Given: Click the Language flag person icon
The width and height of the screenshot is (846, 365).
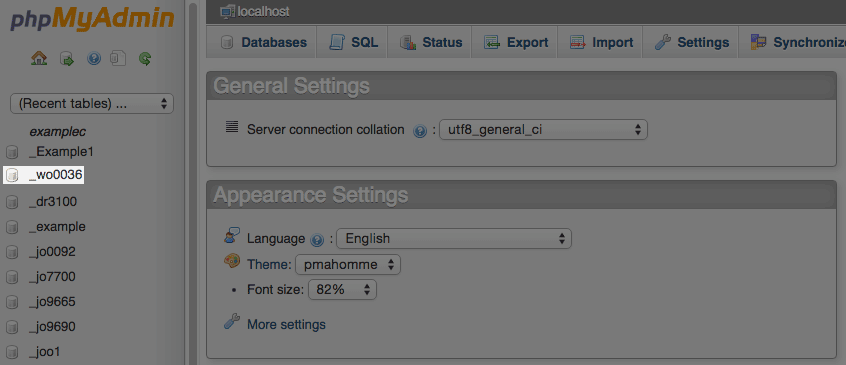Looking at the screenshot, I should click(x=231, y=236).
